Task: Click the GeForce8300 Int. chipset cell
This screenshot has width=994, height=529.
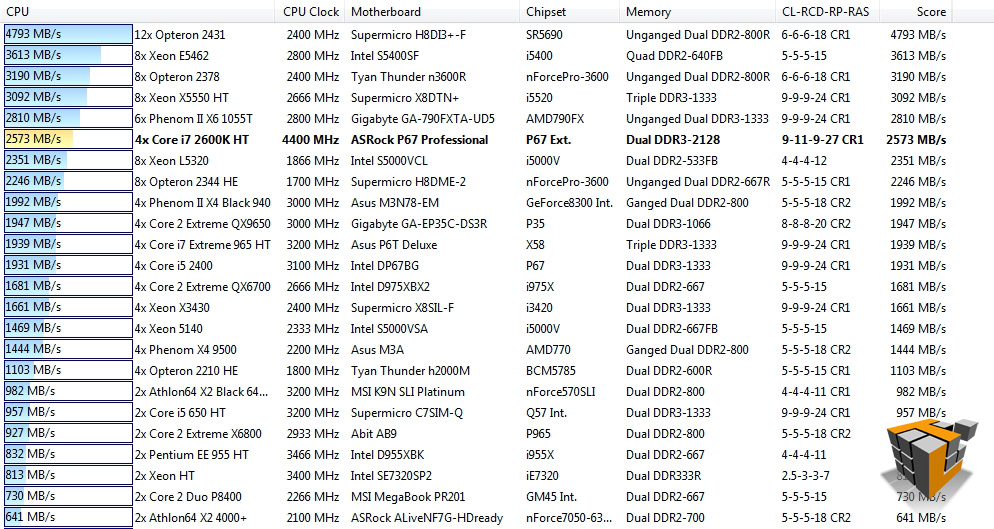Action: tap(569, 202)
